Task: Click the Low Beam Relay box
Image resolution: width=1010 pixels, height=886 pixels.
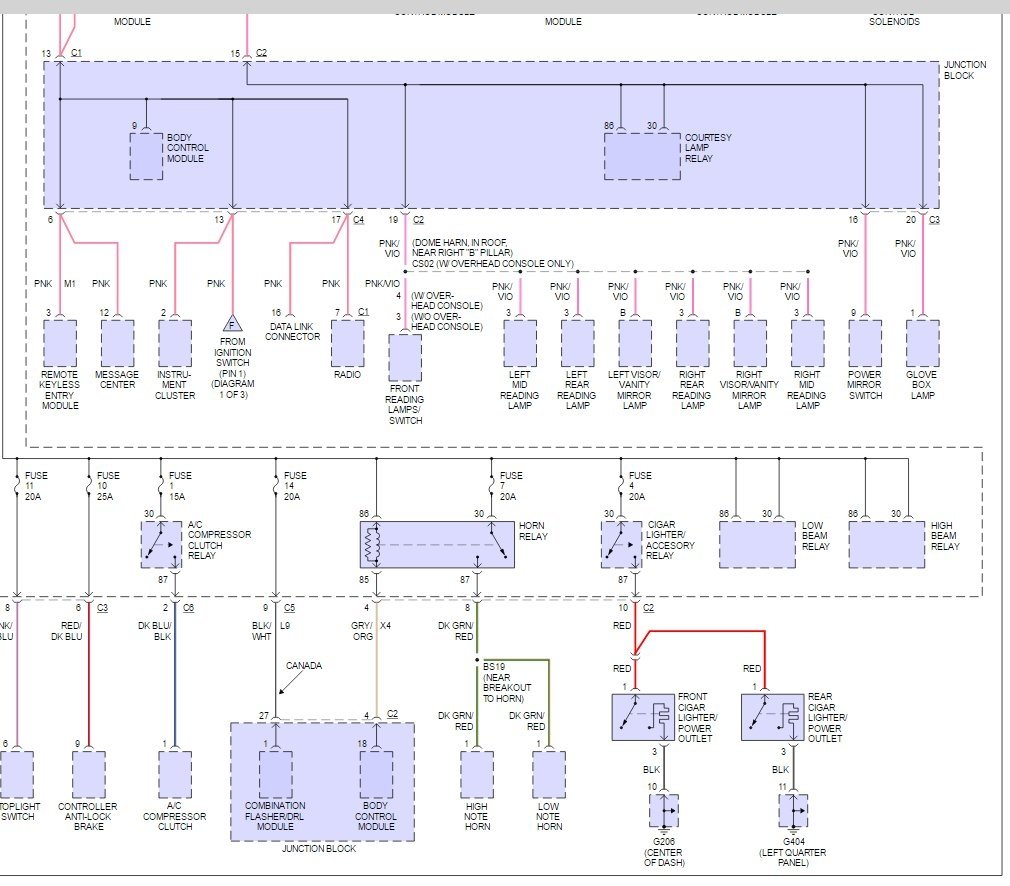Action: coord(757,544)
